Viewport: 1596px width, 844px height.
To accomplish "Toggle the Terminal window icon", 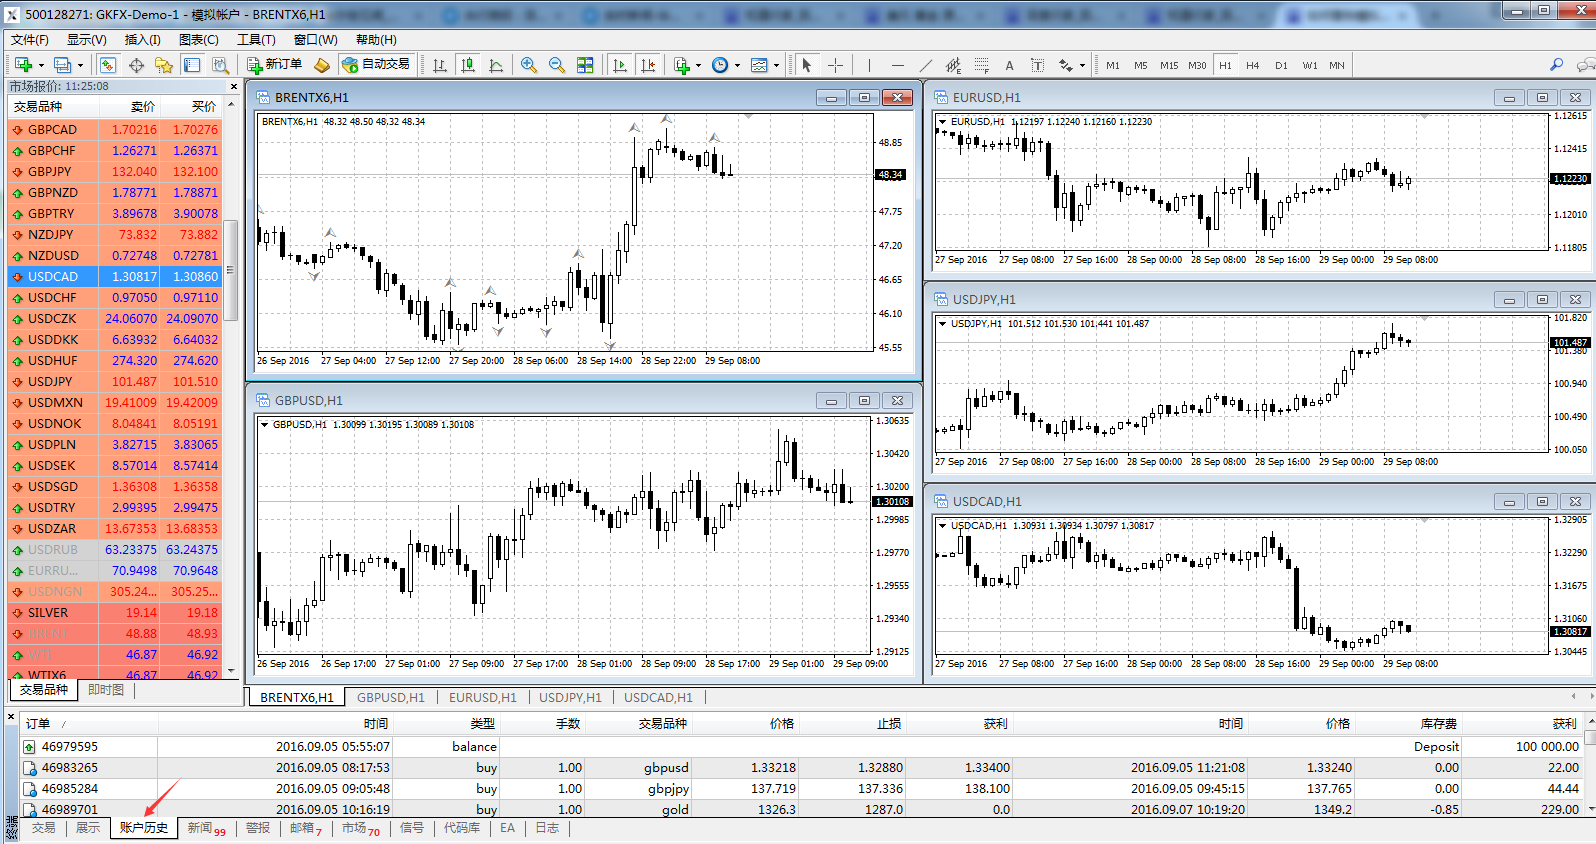I will coord(192,65).
